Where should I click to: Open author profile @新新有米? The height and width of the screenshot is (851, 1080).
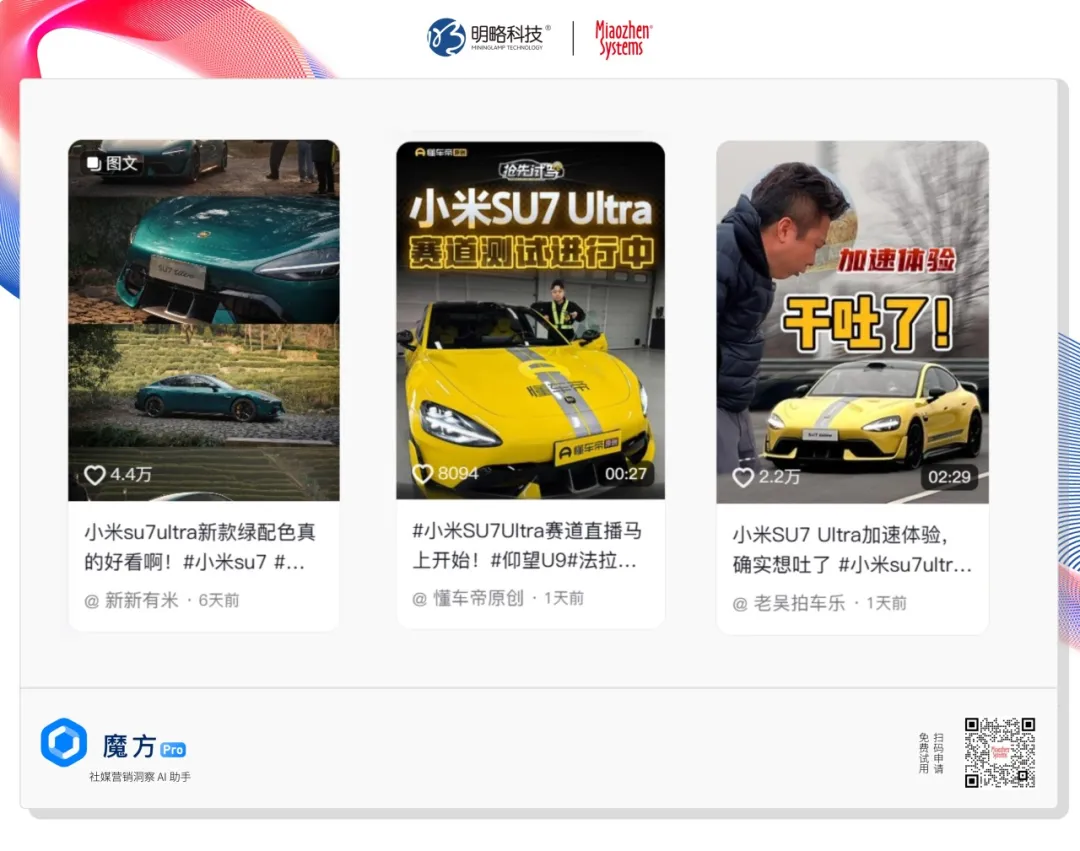tap(132, 600)
